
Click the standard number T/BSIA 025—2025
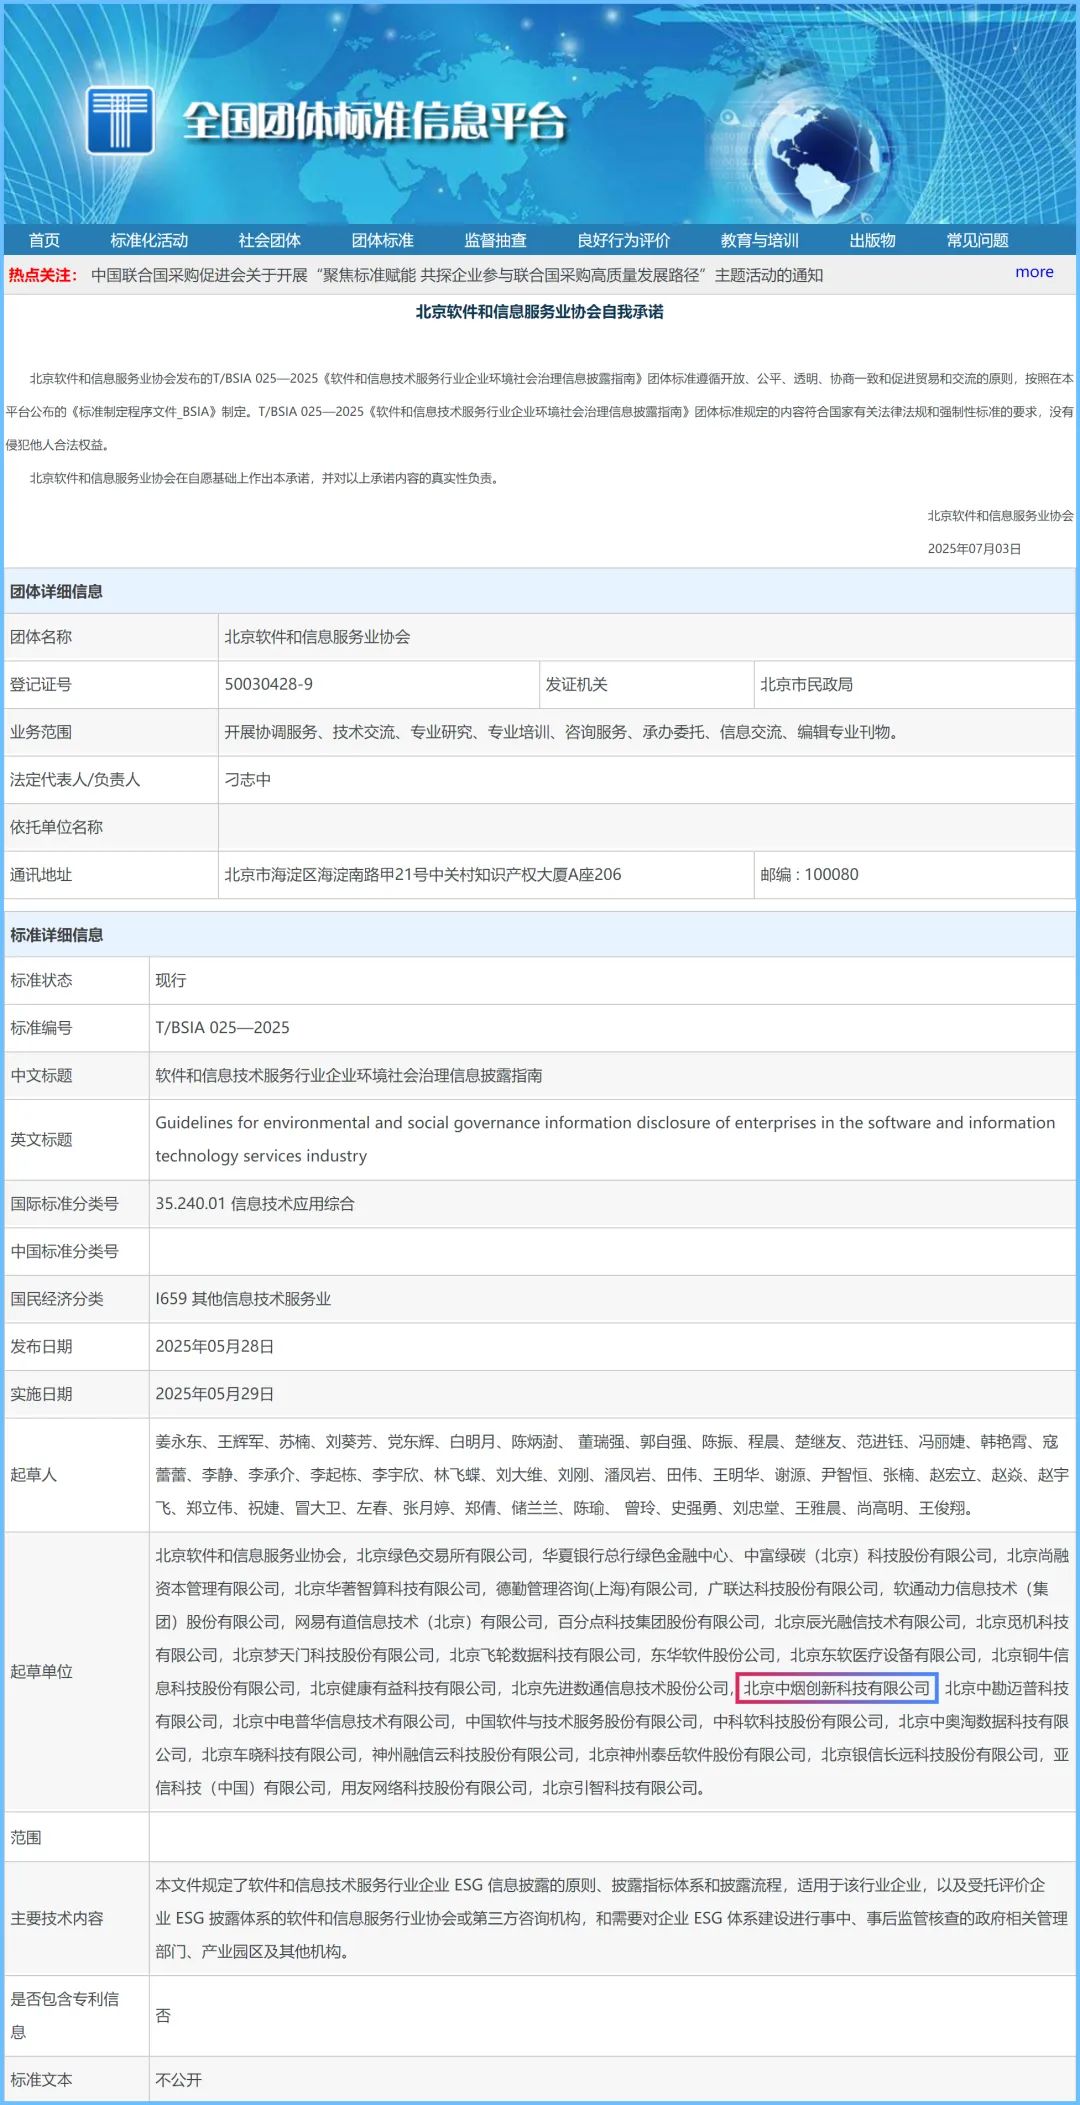point(222,1027)
